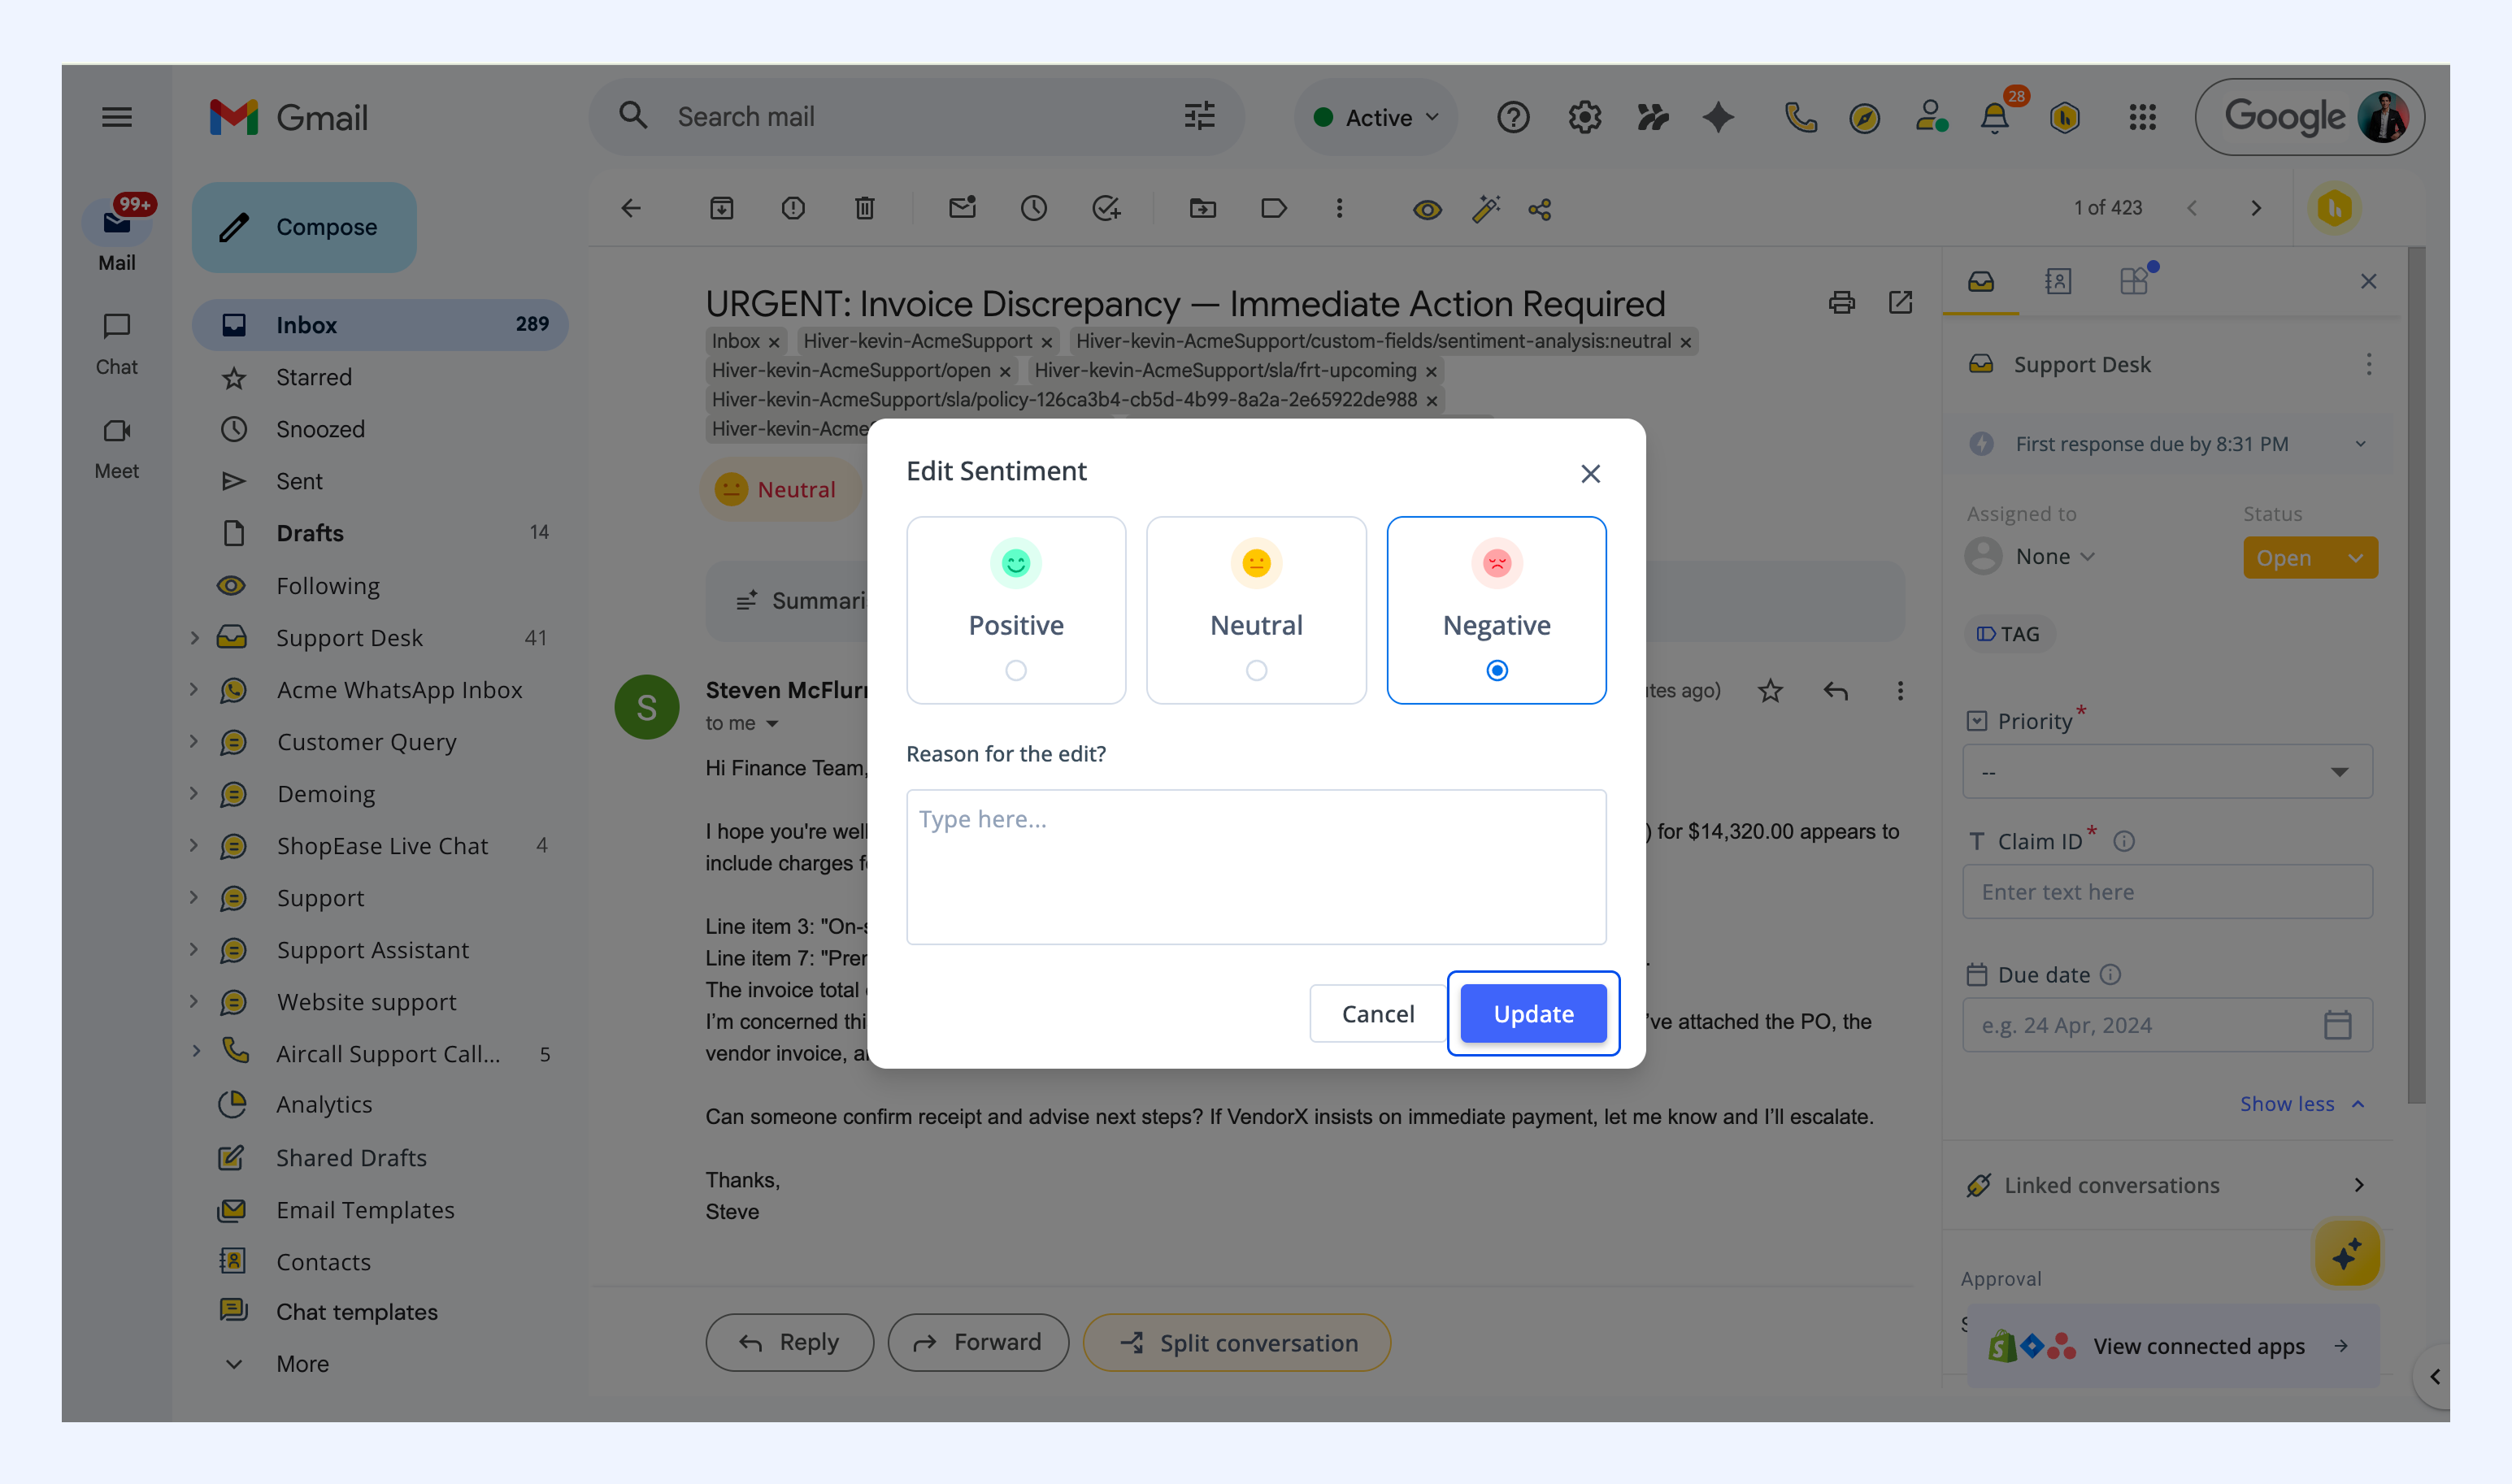The image size is (2512, 1484).
Task: Click Split conversation button
Action: point(1237,1342)
